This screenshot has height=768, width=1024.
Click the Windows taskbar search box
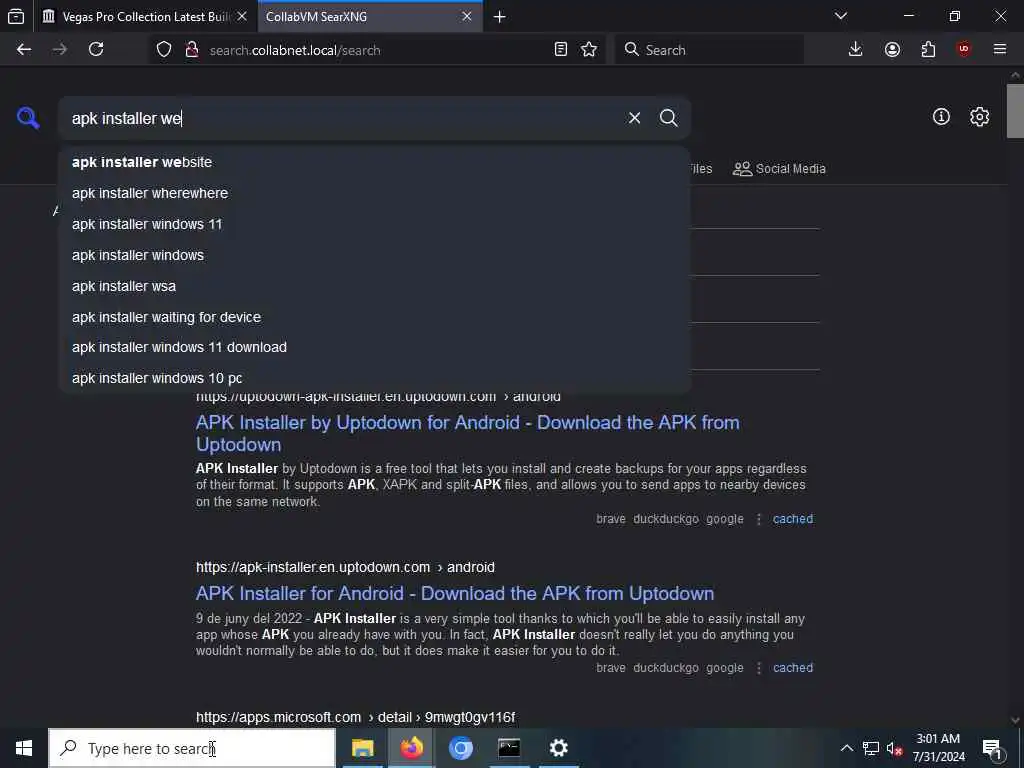(x=192, y=748)
